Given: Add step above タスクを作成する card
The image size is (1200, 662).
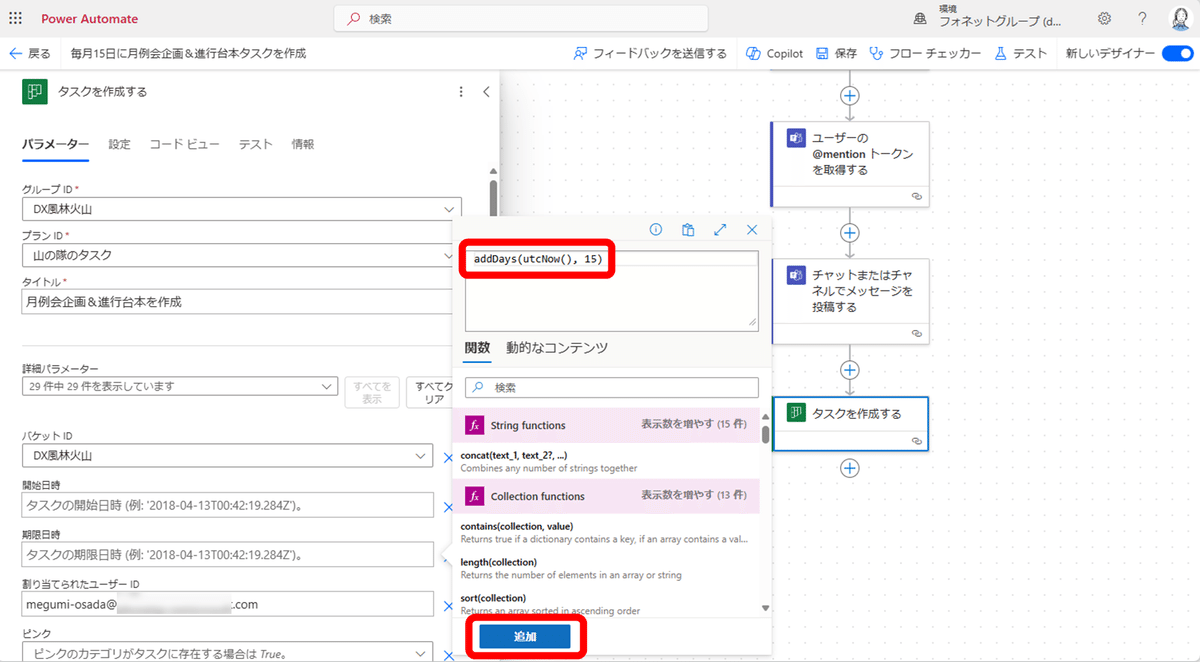Looking at the screenshot, I should (x=850, y=370).
